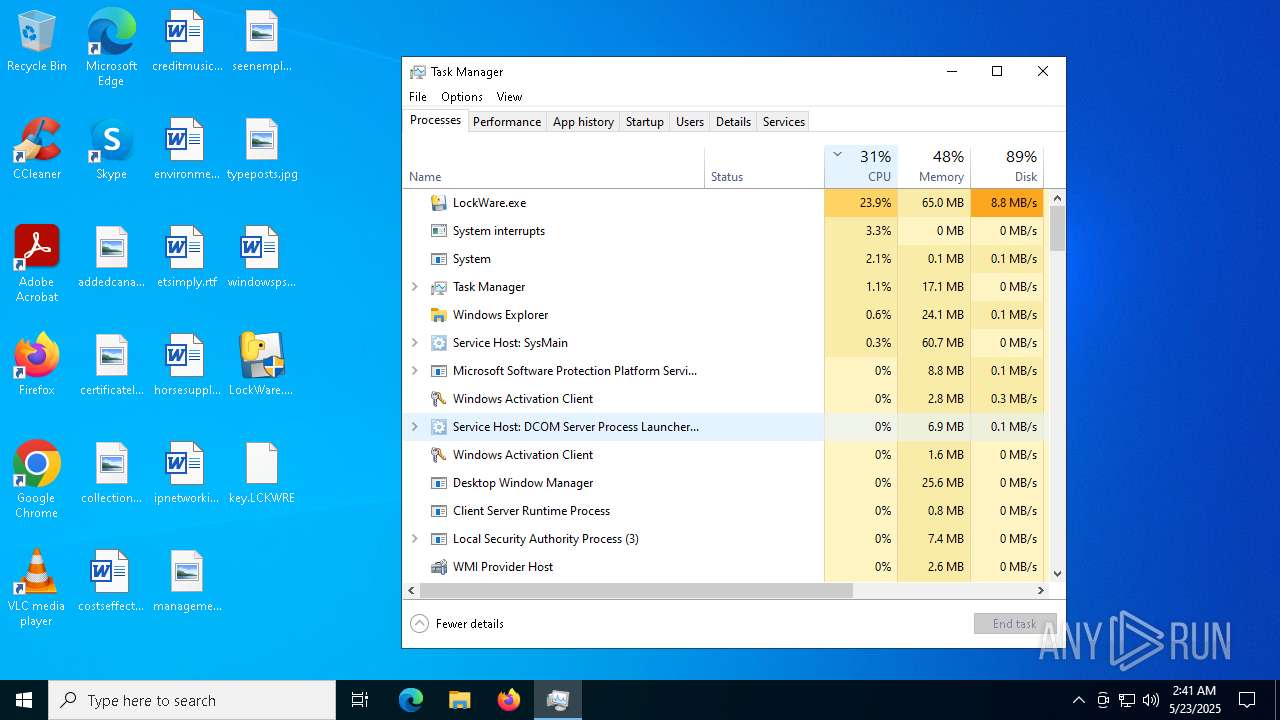Click the Desktop Window Manager process icon
This screenshot has height=720, width=1280.
(438, 483)
